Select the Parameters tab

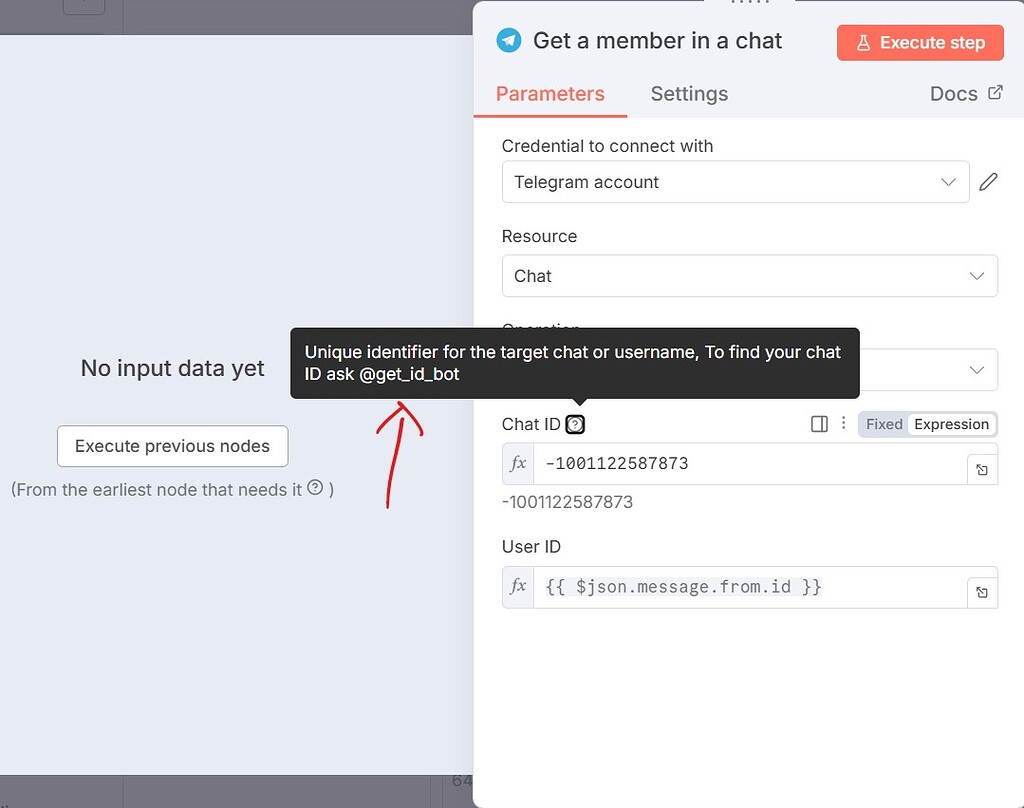coord(550,93)
